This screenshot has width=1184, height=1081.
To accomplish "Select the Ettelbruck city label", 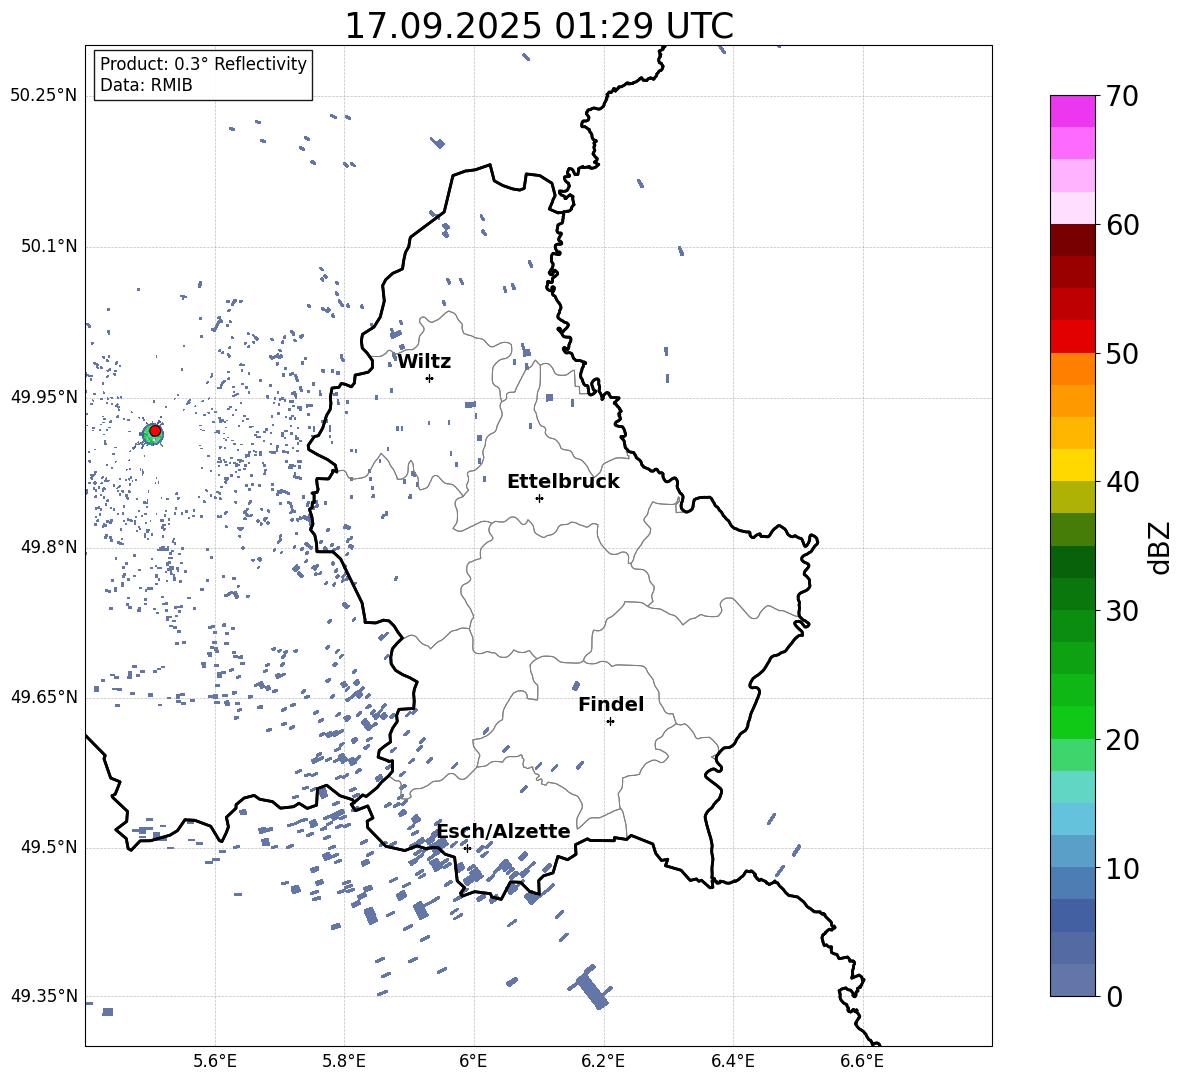I will point(563,482).
